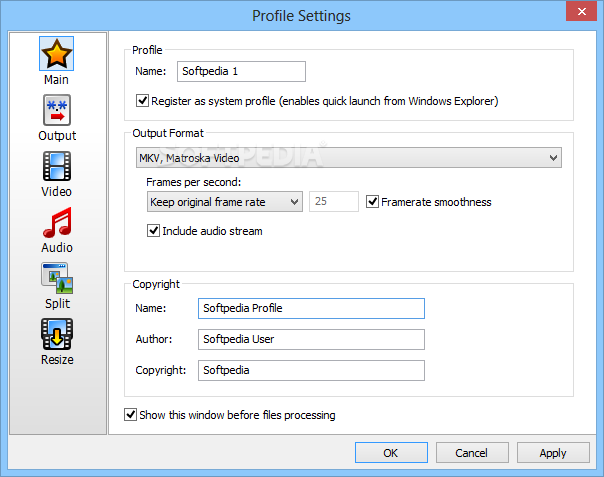Image resolution: width=604 pixels, height=477 pixels.
Task: Open the Resize settings icon
Action: 57,334
